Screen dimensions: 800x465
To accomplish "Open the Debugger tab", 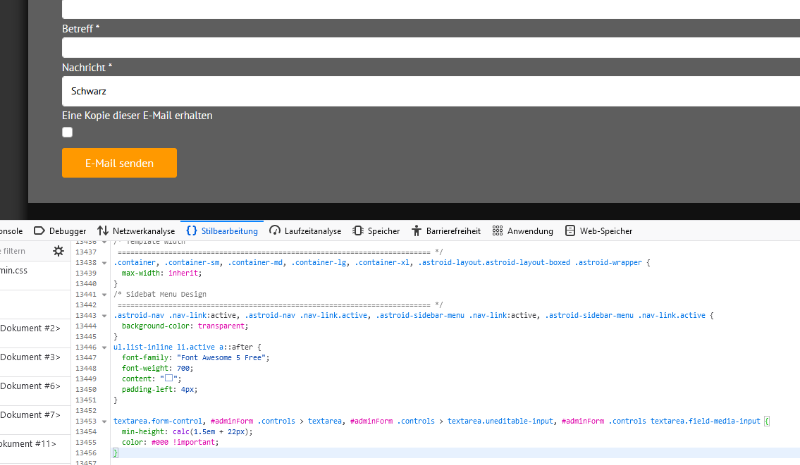I will [x=60, y=231].
